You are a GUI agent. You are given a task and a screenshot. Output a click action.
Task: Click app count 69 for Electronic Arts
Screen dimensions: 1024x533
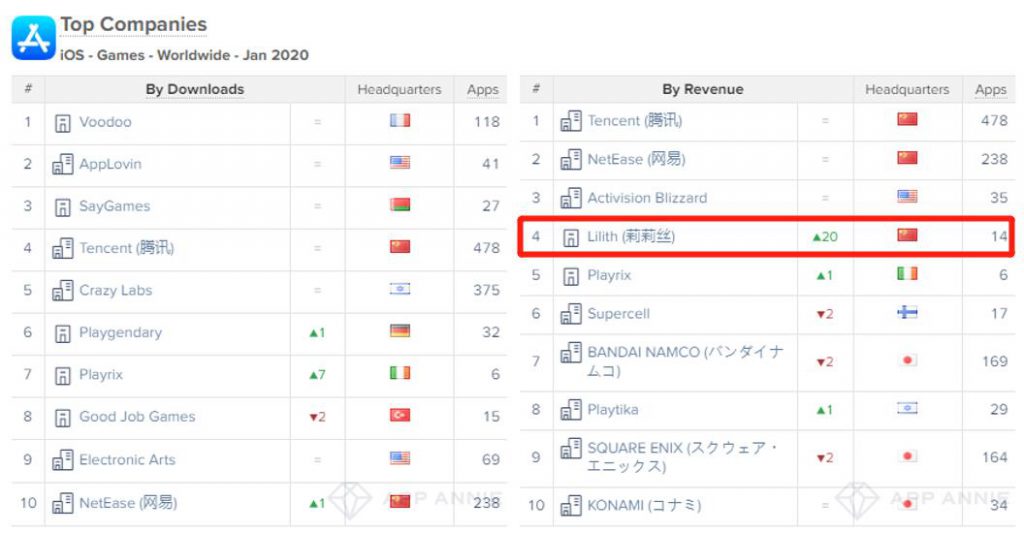tap(490, 460)
